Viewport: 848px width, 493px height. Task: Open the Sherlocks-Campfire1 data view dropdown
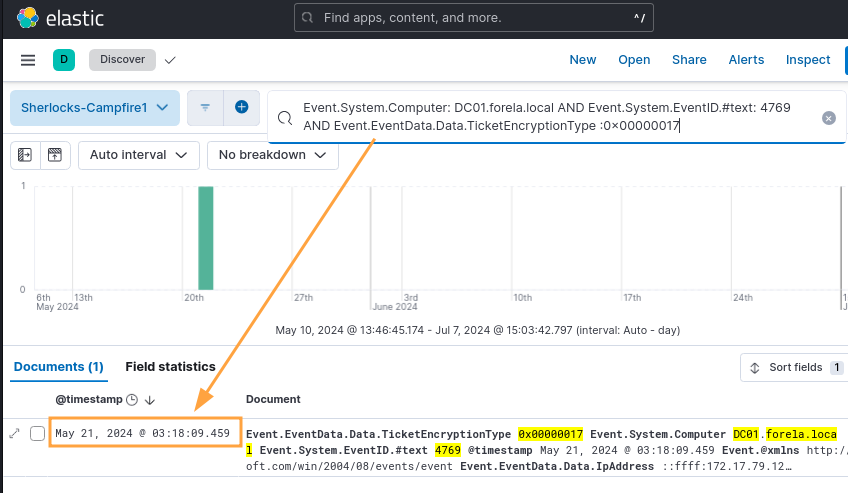94,107
